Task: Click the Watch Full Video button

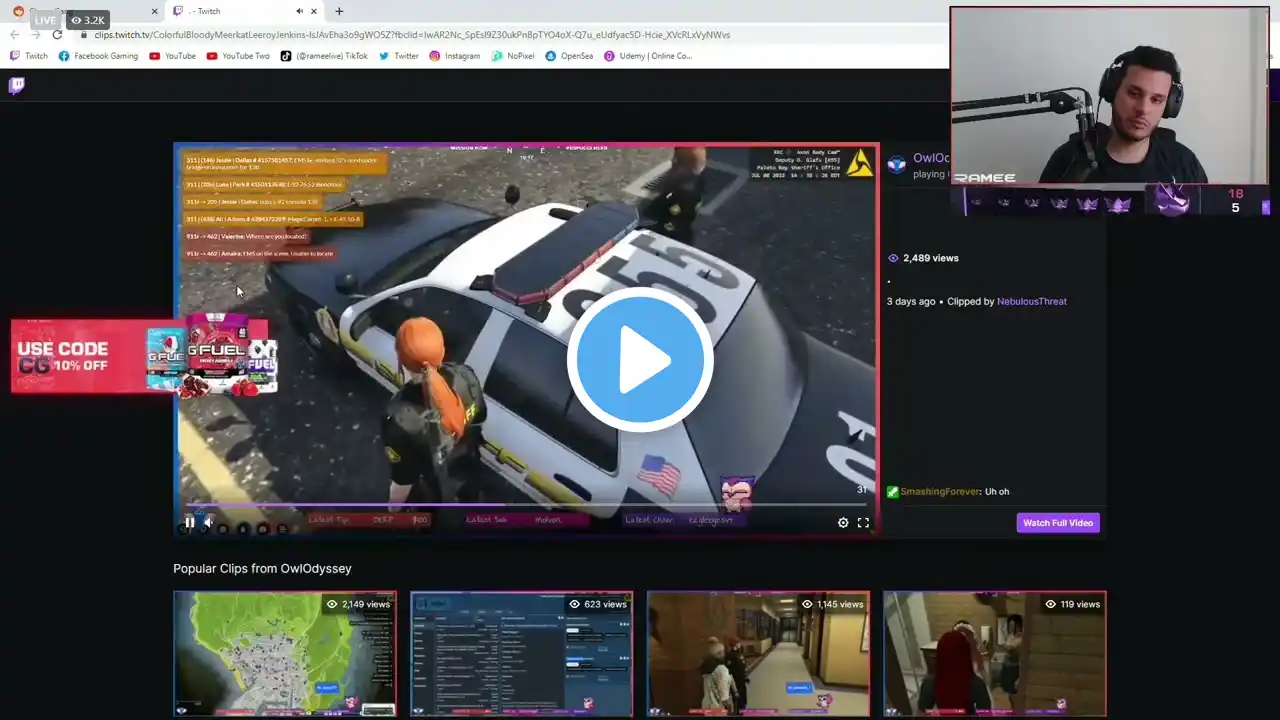Action: coord(1058,523)
